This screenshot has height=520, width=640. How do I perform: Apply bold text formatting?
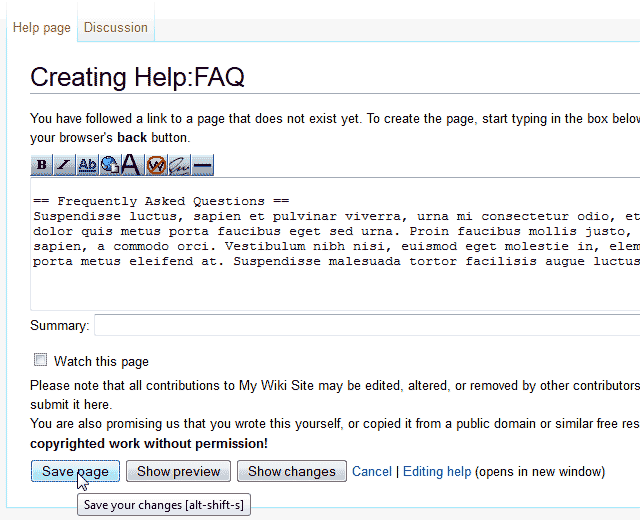point(42,165)
